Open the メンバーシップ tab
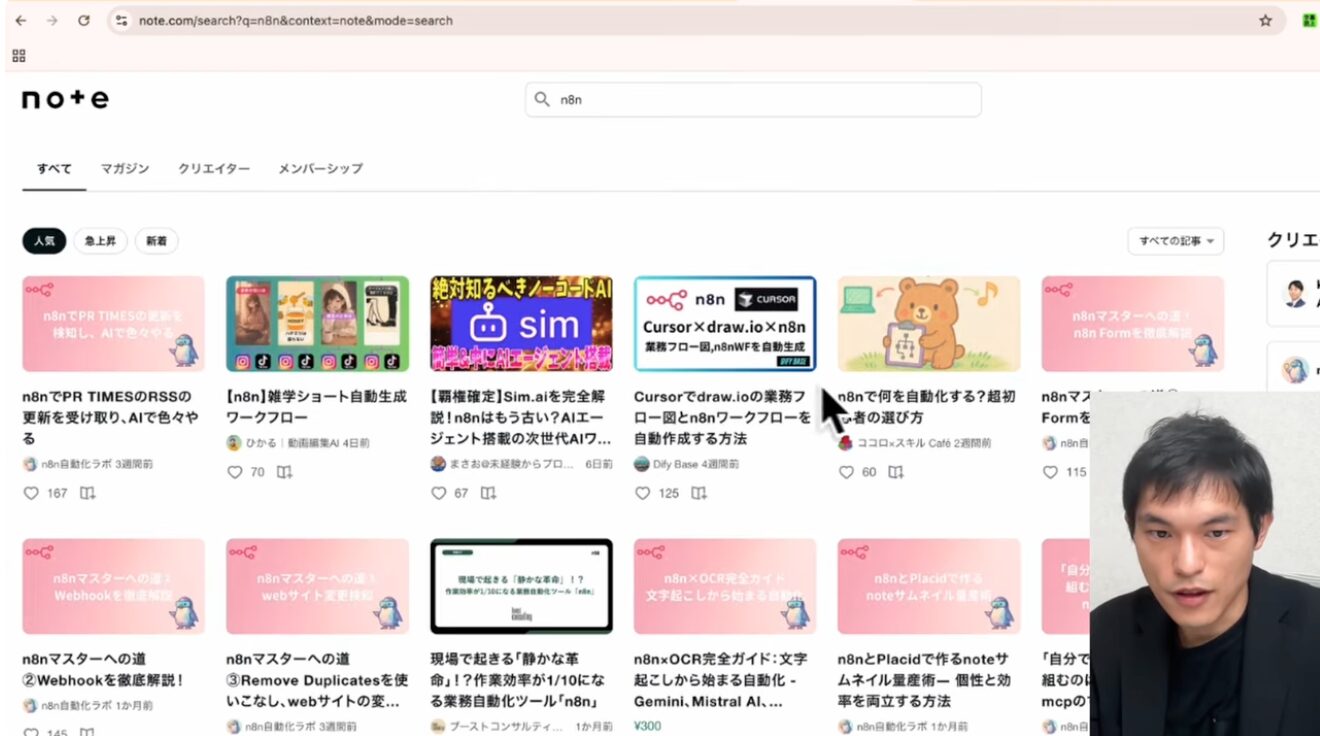This screenshot has width=1320, height=736. coord(320,169)
